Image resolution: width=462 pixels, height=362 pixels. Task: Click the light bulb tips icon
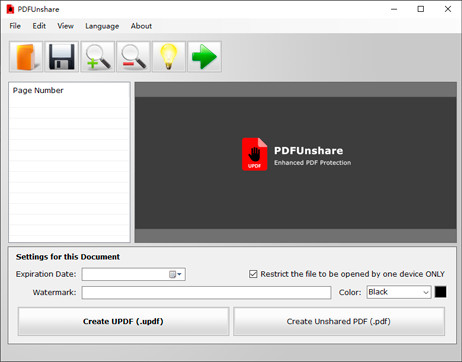coord(169,57)
